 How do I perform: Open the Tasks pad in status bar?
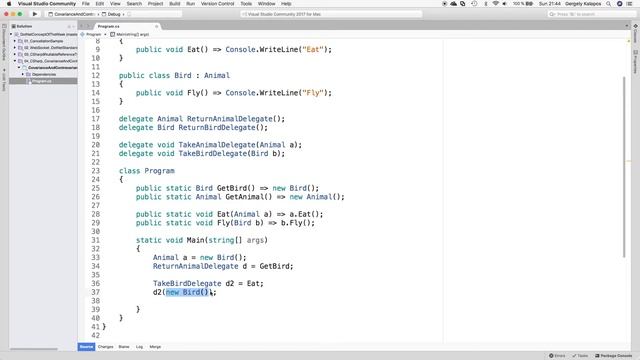tap(580, 356)
